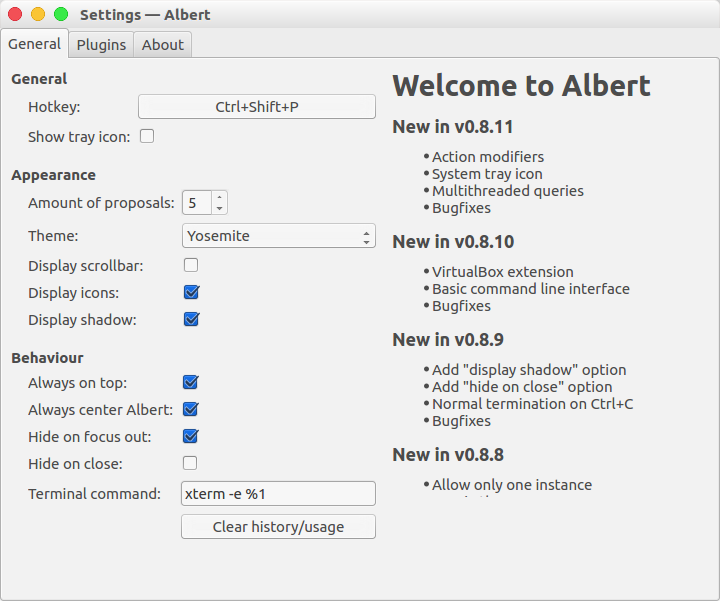Click the Terminal command label

click(95, 494)
